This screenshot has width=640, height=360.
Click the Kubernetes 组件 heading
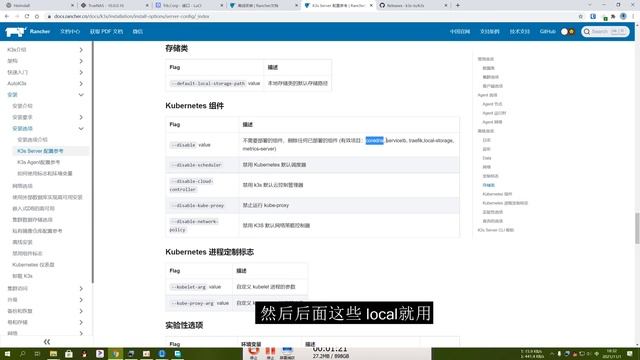pyautogui.click(x=194, y=106)
